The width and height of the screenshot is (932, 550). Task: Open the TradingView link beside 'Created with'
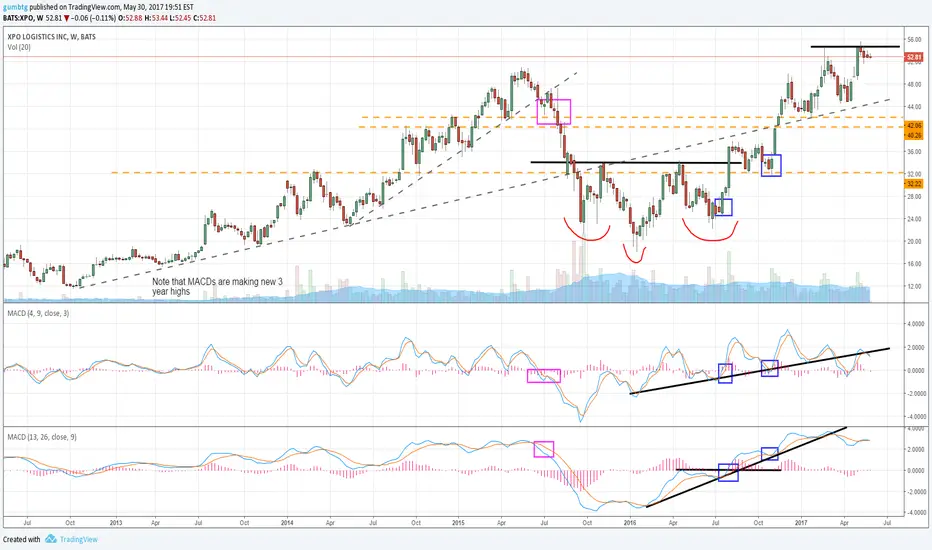click(78, 539)
